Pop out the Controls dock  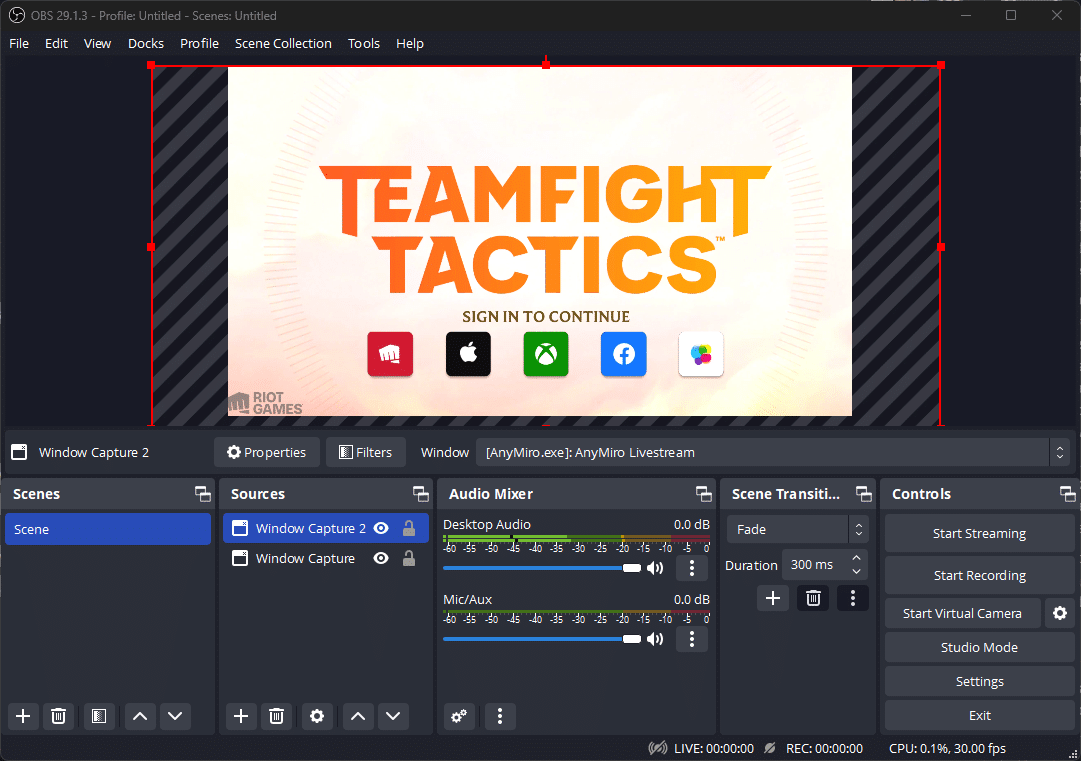click(1067, 494)
